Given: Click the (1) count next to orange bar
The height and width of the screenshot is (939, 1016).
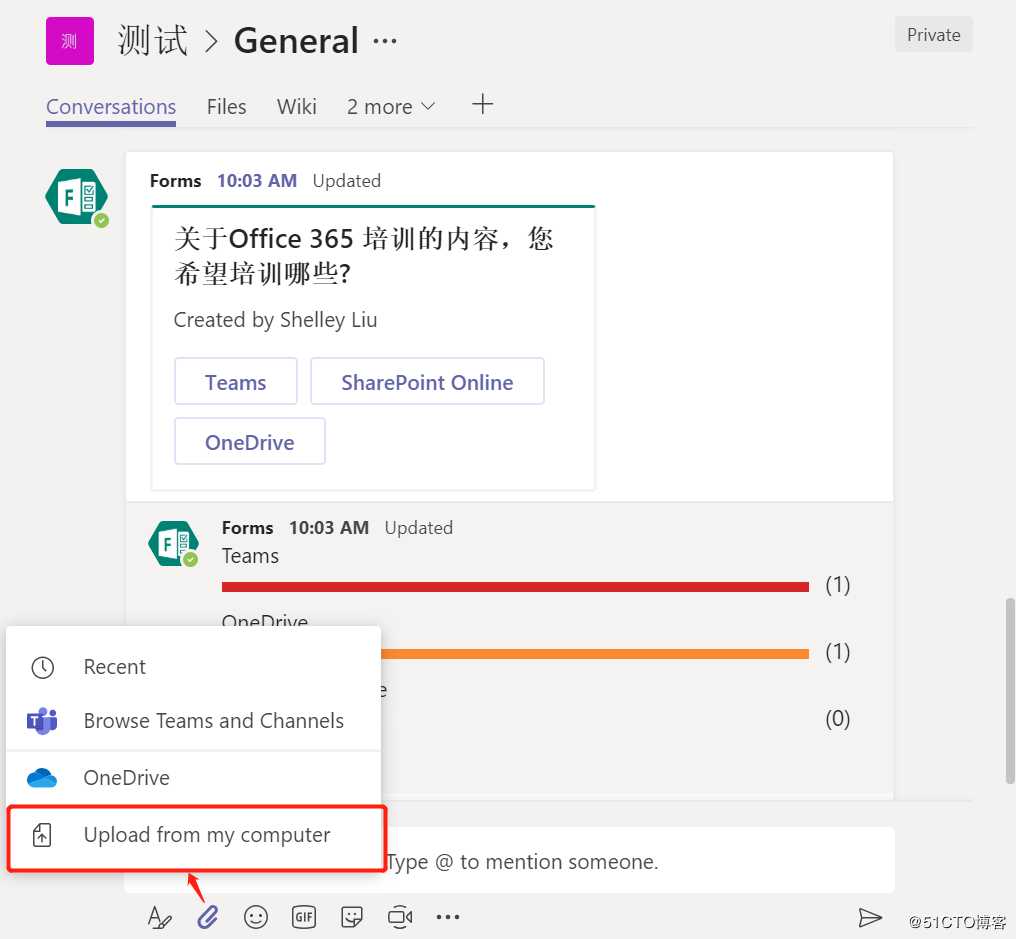Looking at the screenshot, I should (x=837, y=651).
